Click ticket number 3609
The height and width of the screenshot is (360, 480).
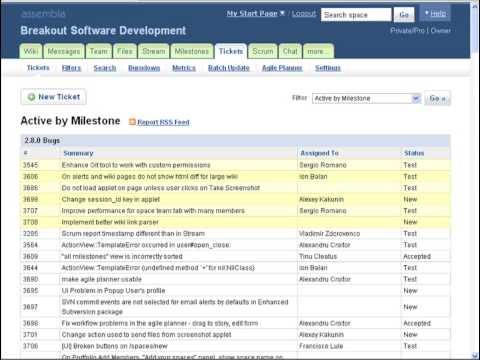pyautogui.click(x=30, y=256)
